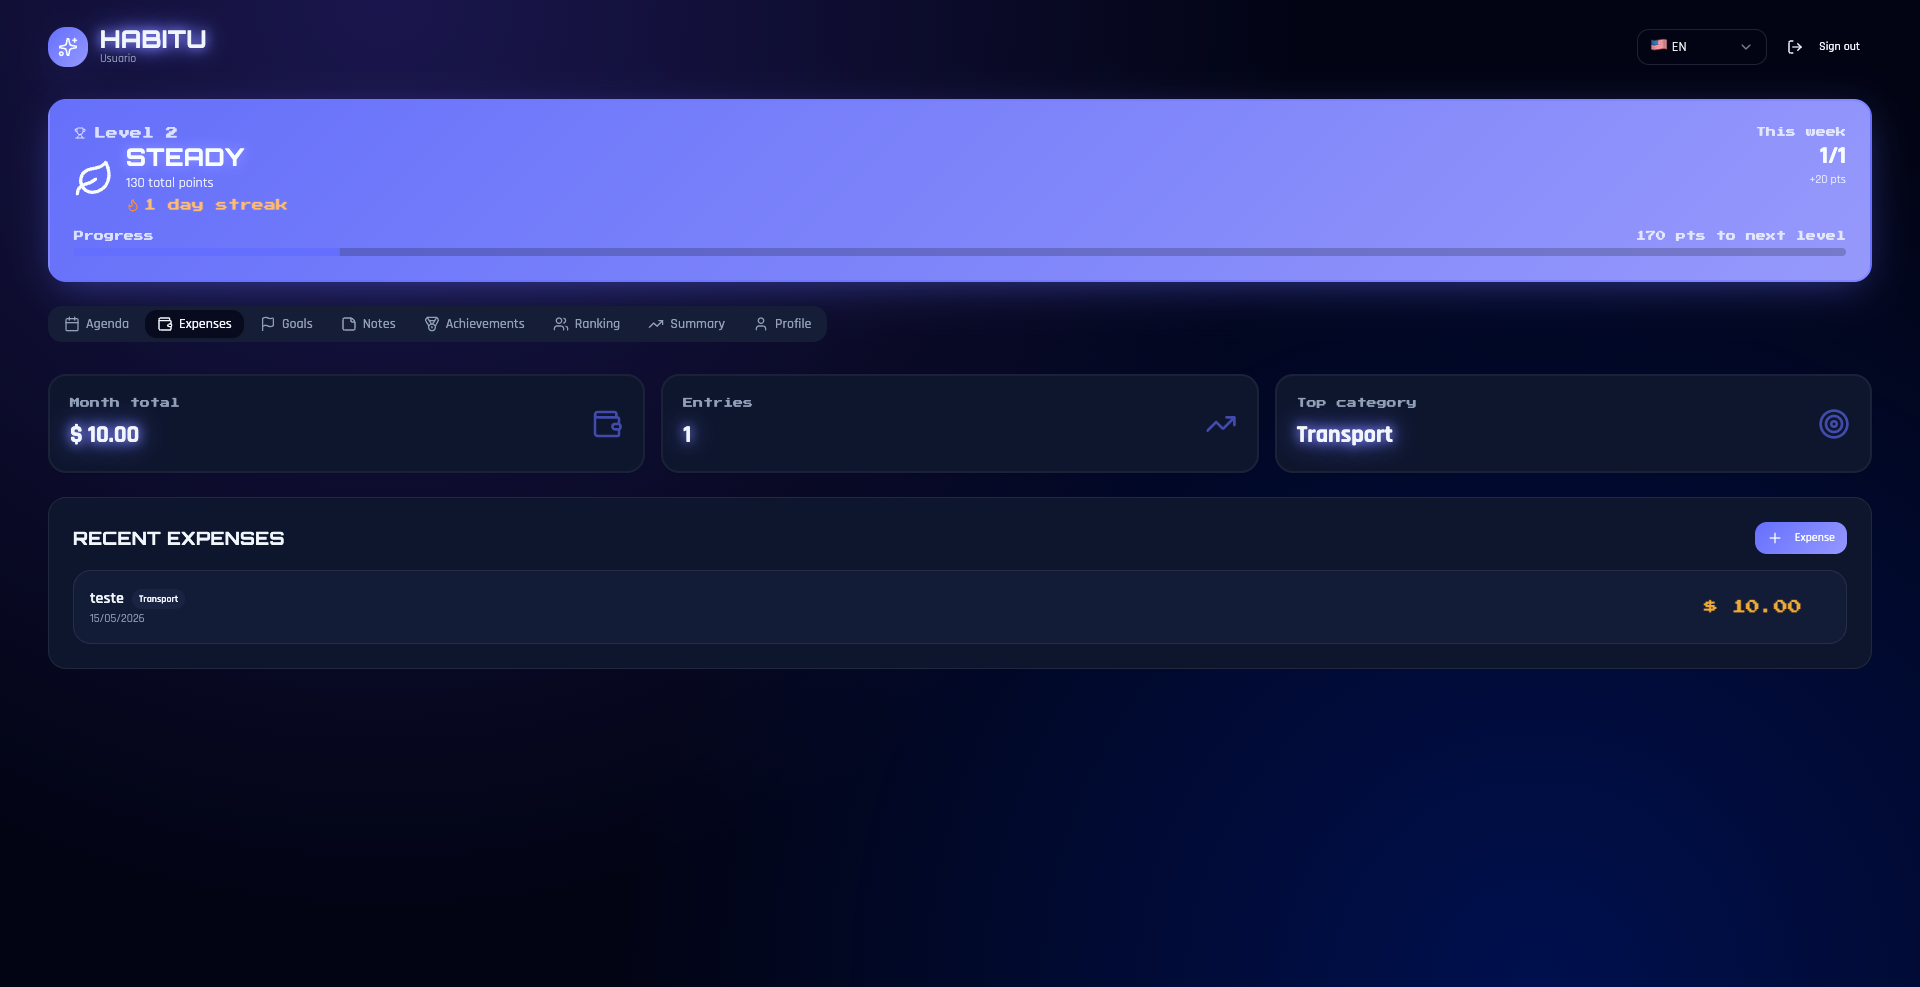Open the teste expense entry row
The height and width of the screenshot is (987, 1920).
pos(959,607)
